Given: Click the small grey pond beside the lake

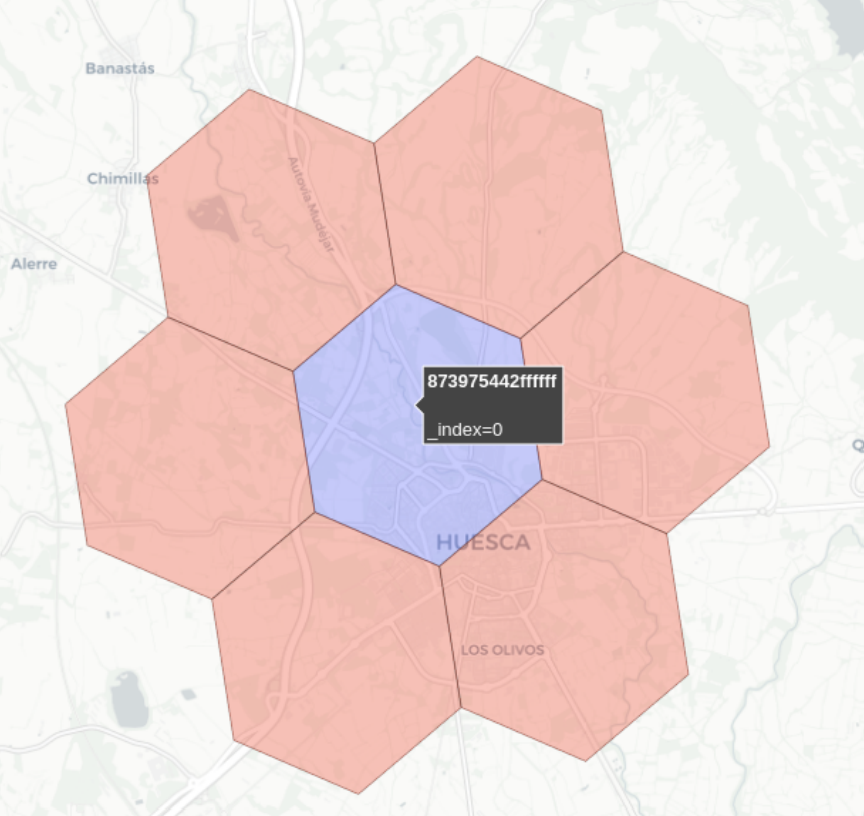Looking at the screenshot, I should 187,694.
